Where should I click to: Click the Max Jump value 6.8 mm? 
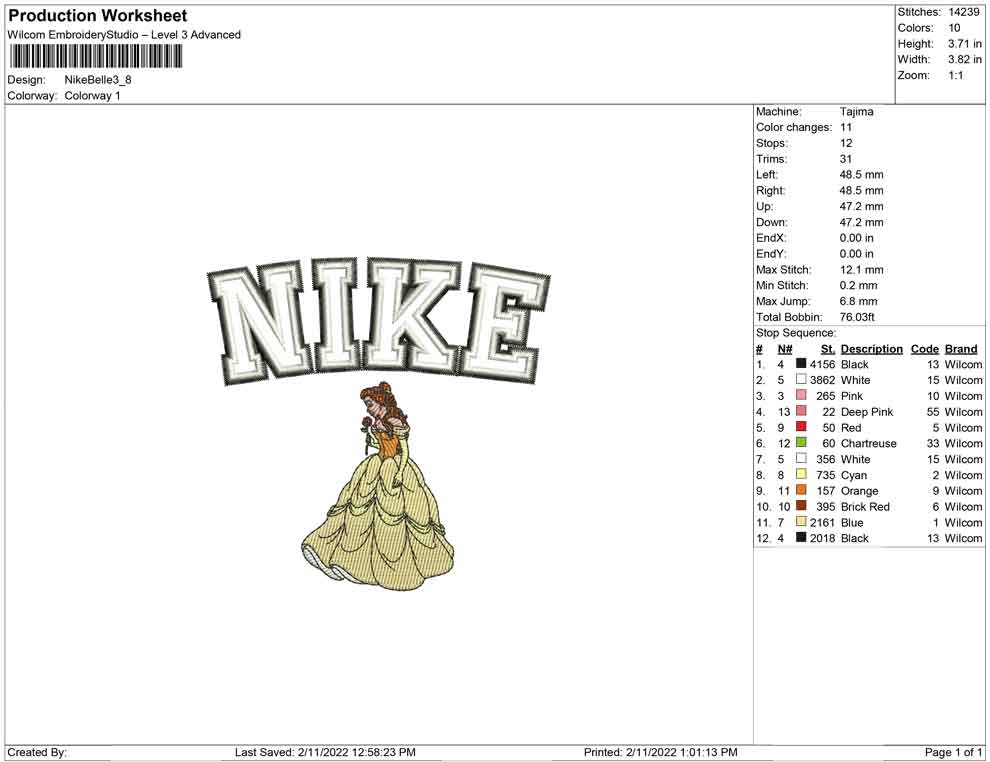click(859, 301)
